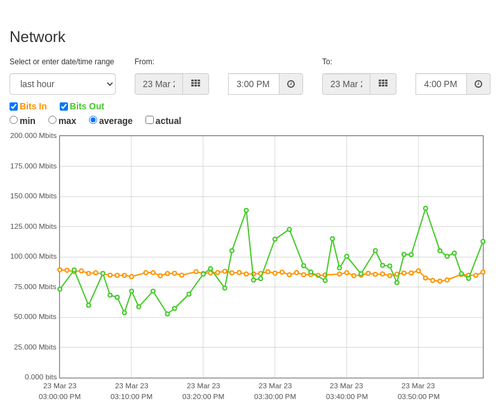
Task: Uncheck the Bits In checkbox
Action: pos(14,106)
